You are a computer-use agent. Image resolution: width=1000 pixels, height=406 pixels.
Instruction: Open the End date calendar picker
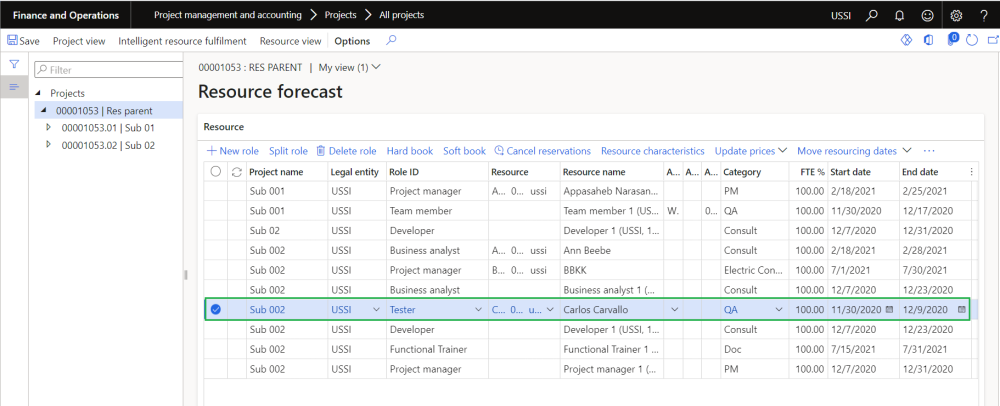[962, 310]
